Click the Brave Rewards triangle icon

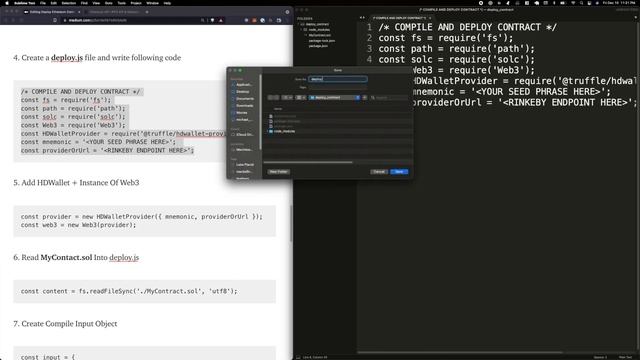pos(221,20)
